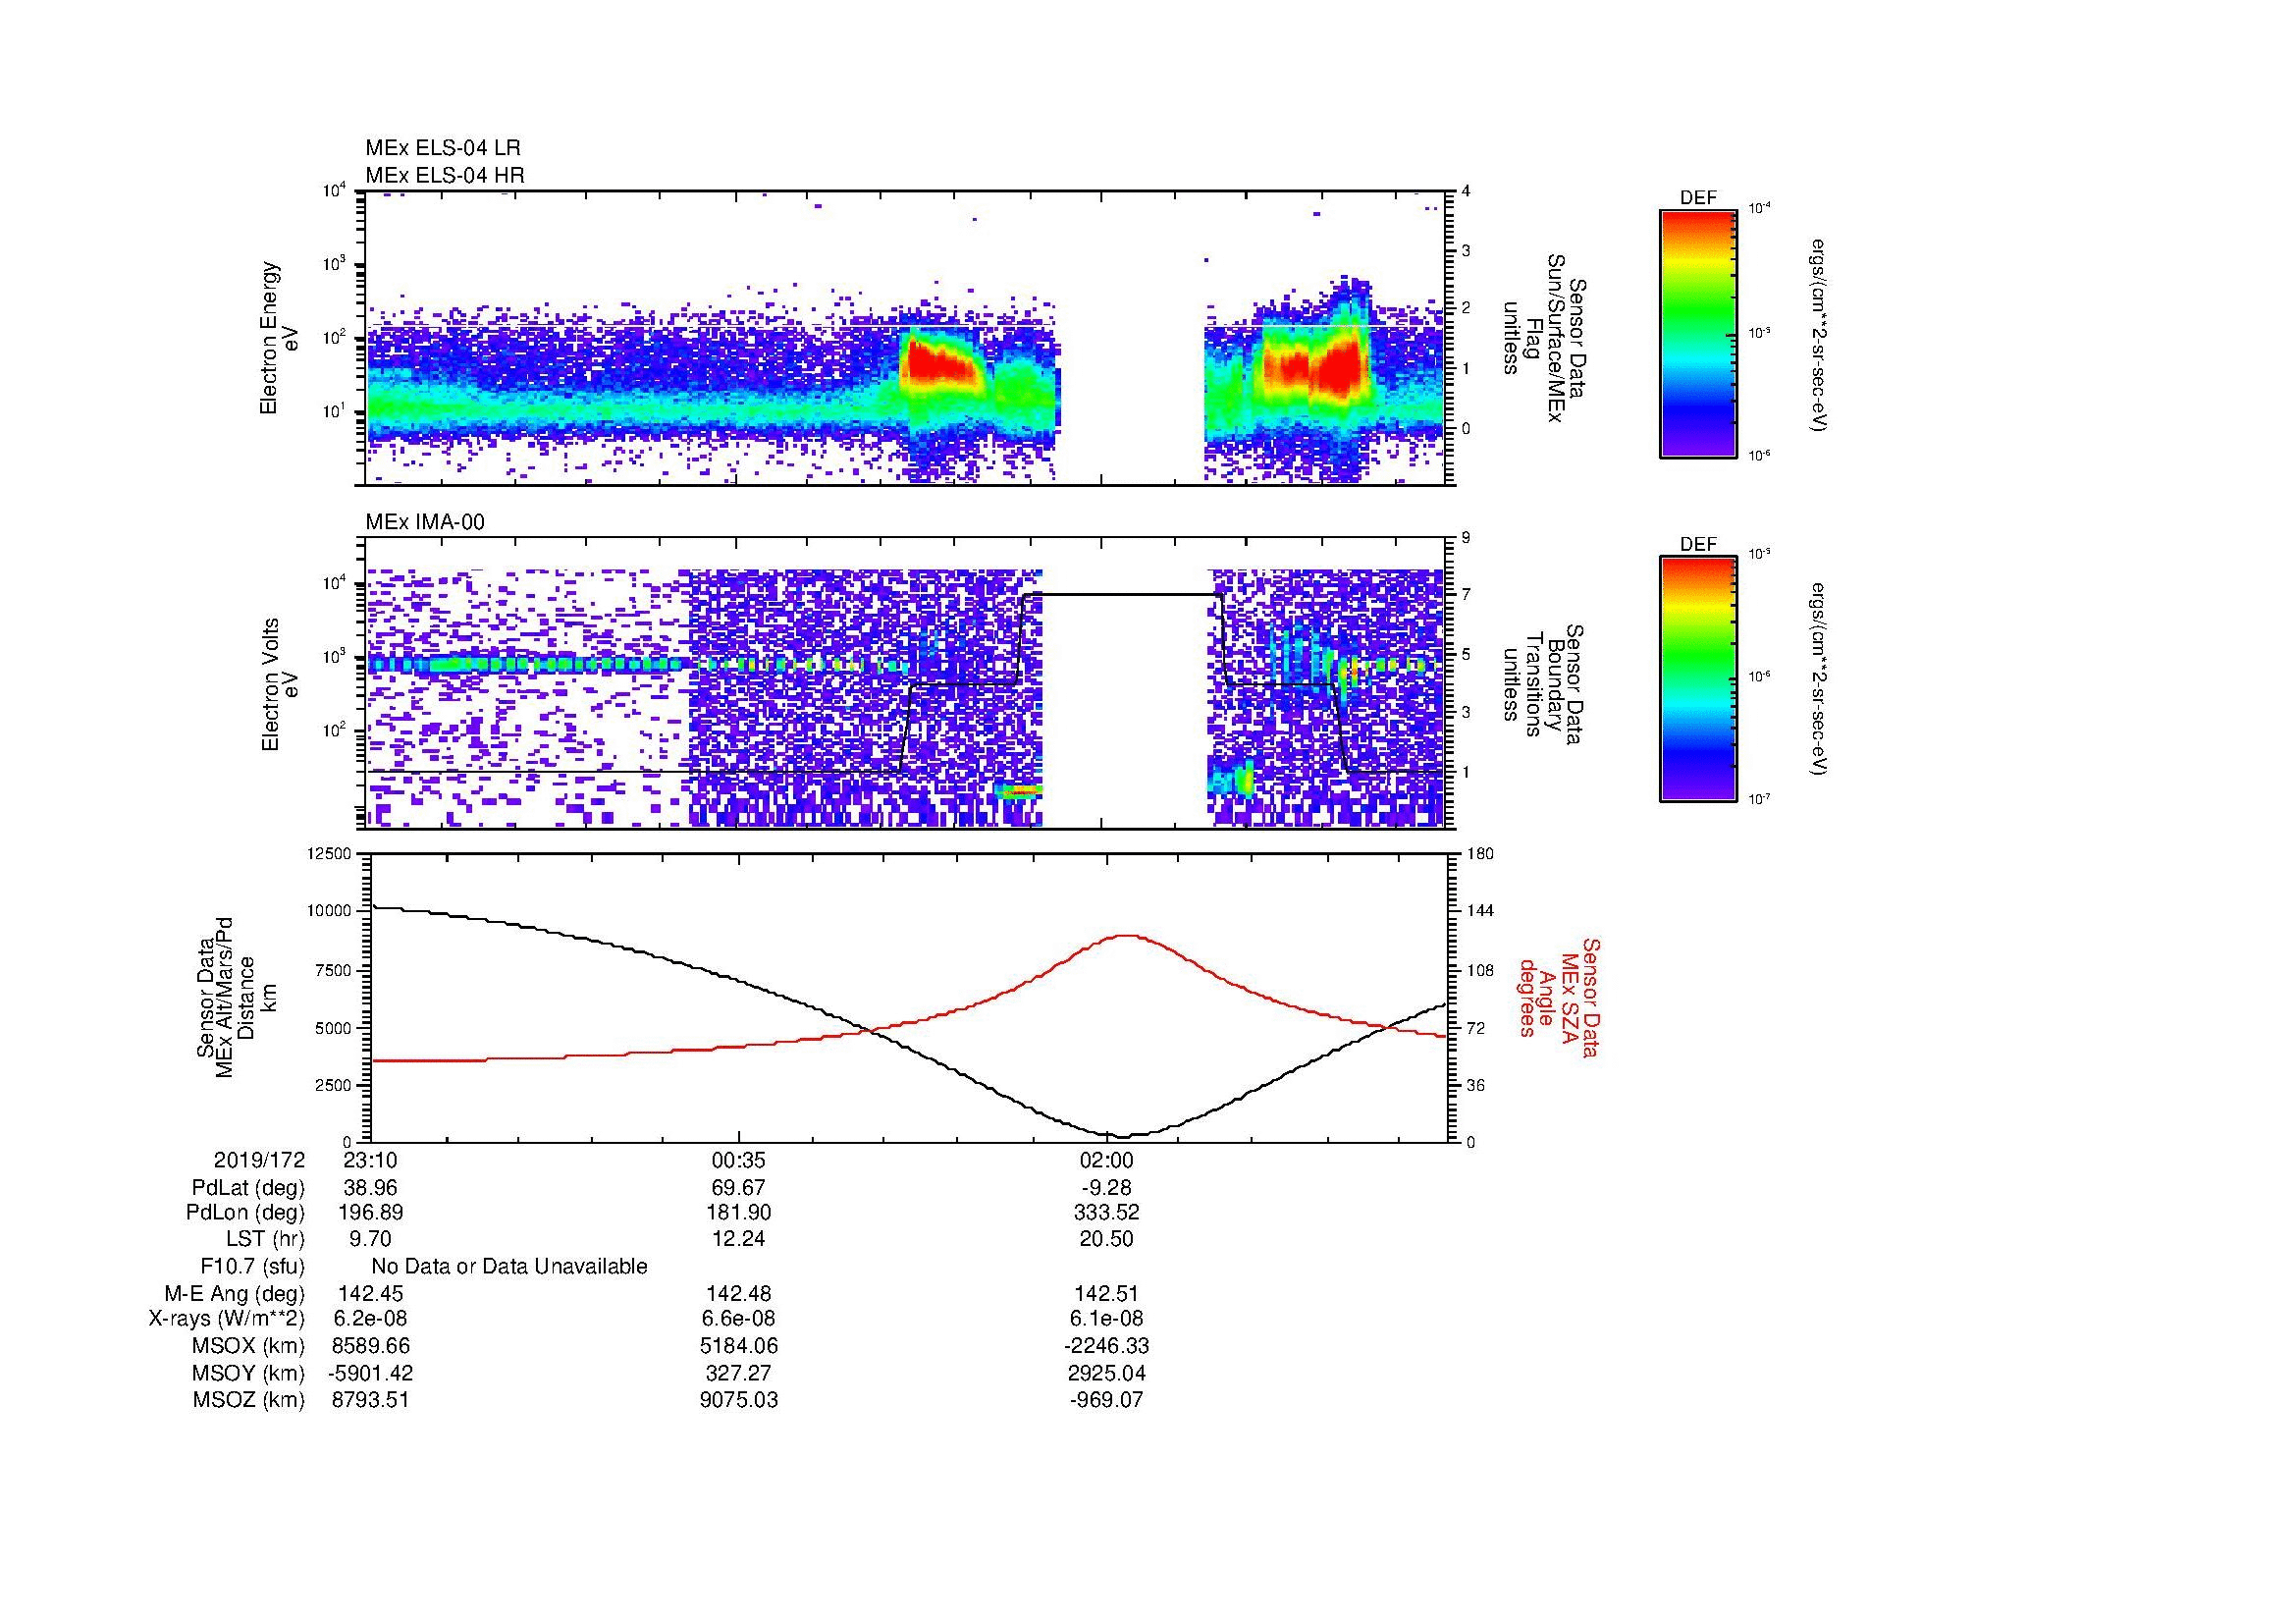This screenshot has height=1623, width=2296.
Task: Select the X-rays value '6.1e-08'
Action: pos(1107,1319)
